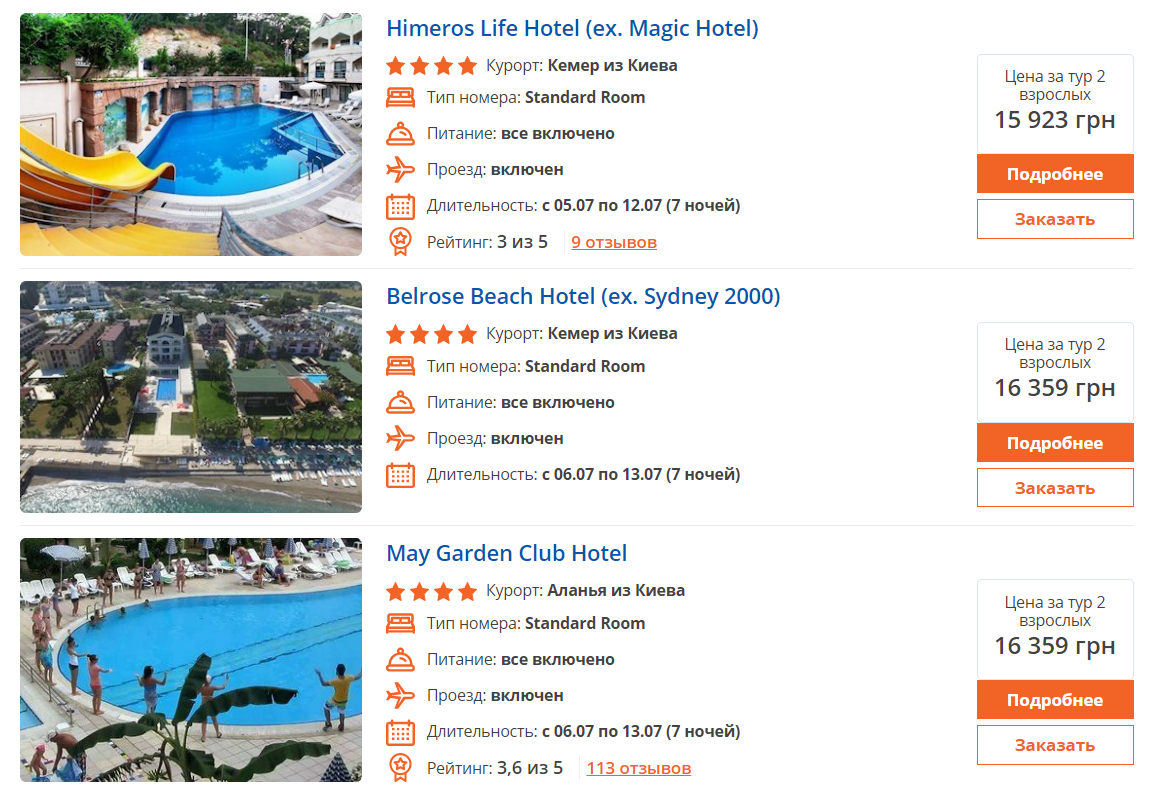Click bed icon for Himeros Life Hotel
Image resolution: width=1154 pixels, height=787 pixels.
tap(400, 98)
